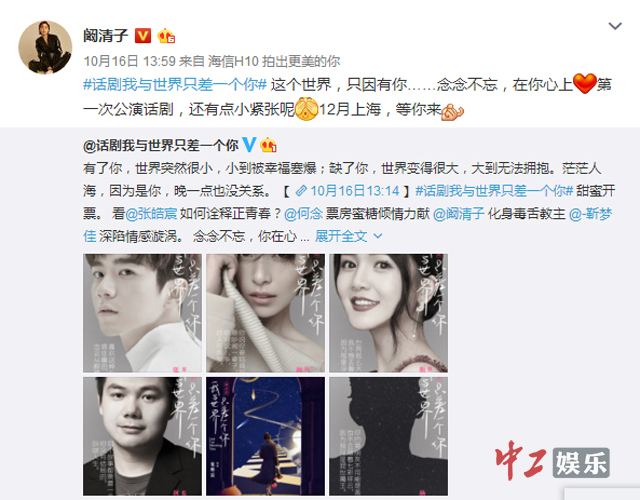
Task: Open the 阚清子 username link
Action: [106, 36]
